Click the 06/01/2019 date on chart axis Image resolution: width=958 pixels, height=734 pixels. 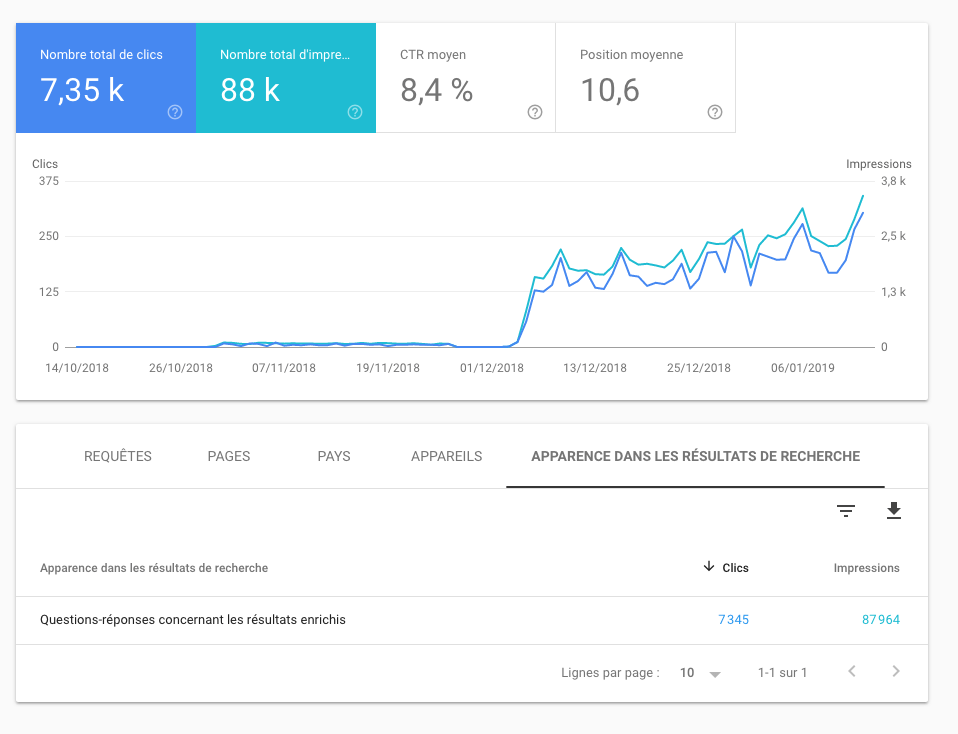pyautogui.click(x=803, y=368)
